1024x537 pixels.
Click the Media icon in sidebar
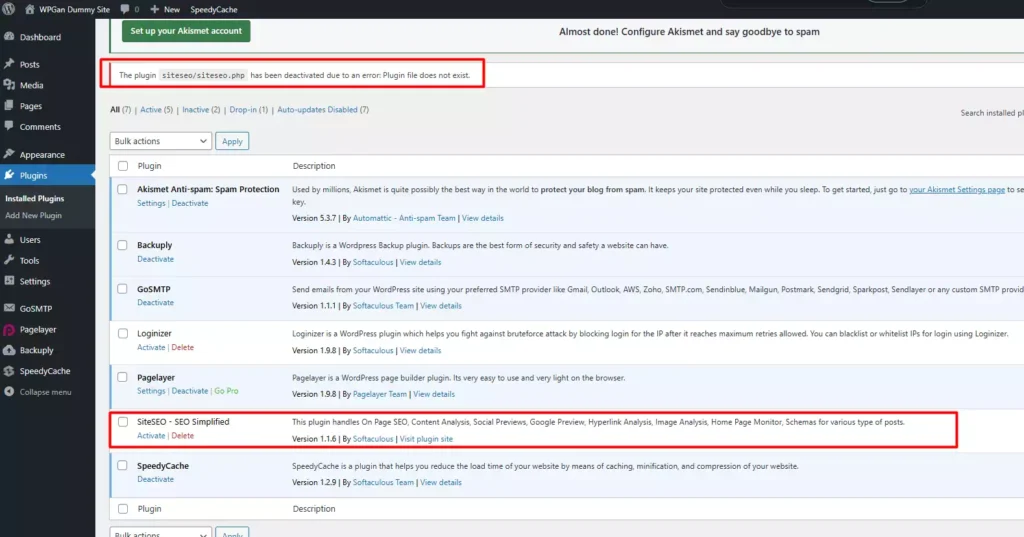[9, 85]
